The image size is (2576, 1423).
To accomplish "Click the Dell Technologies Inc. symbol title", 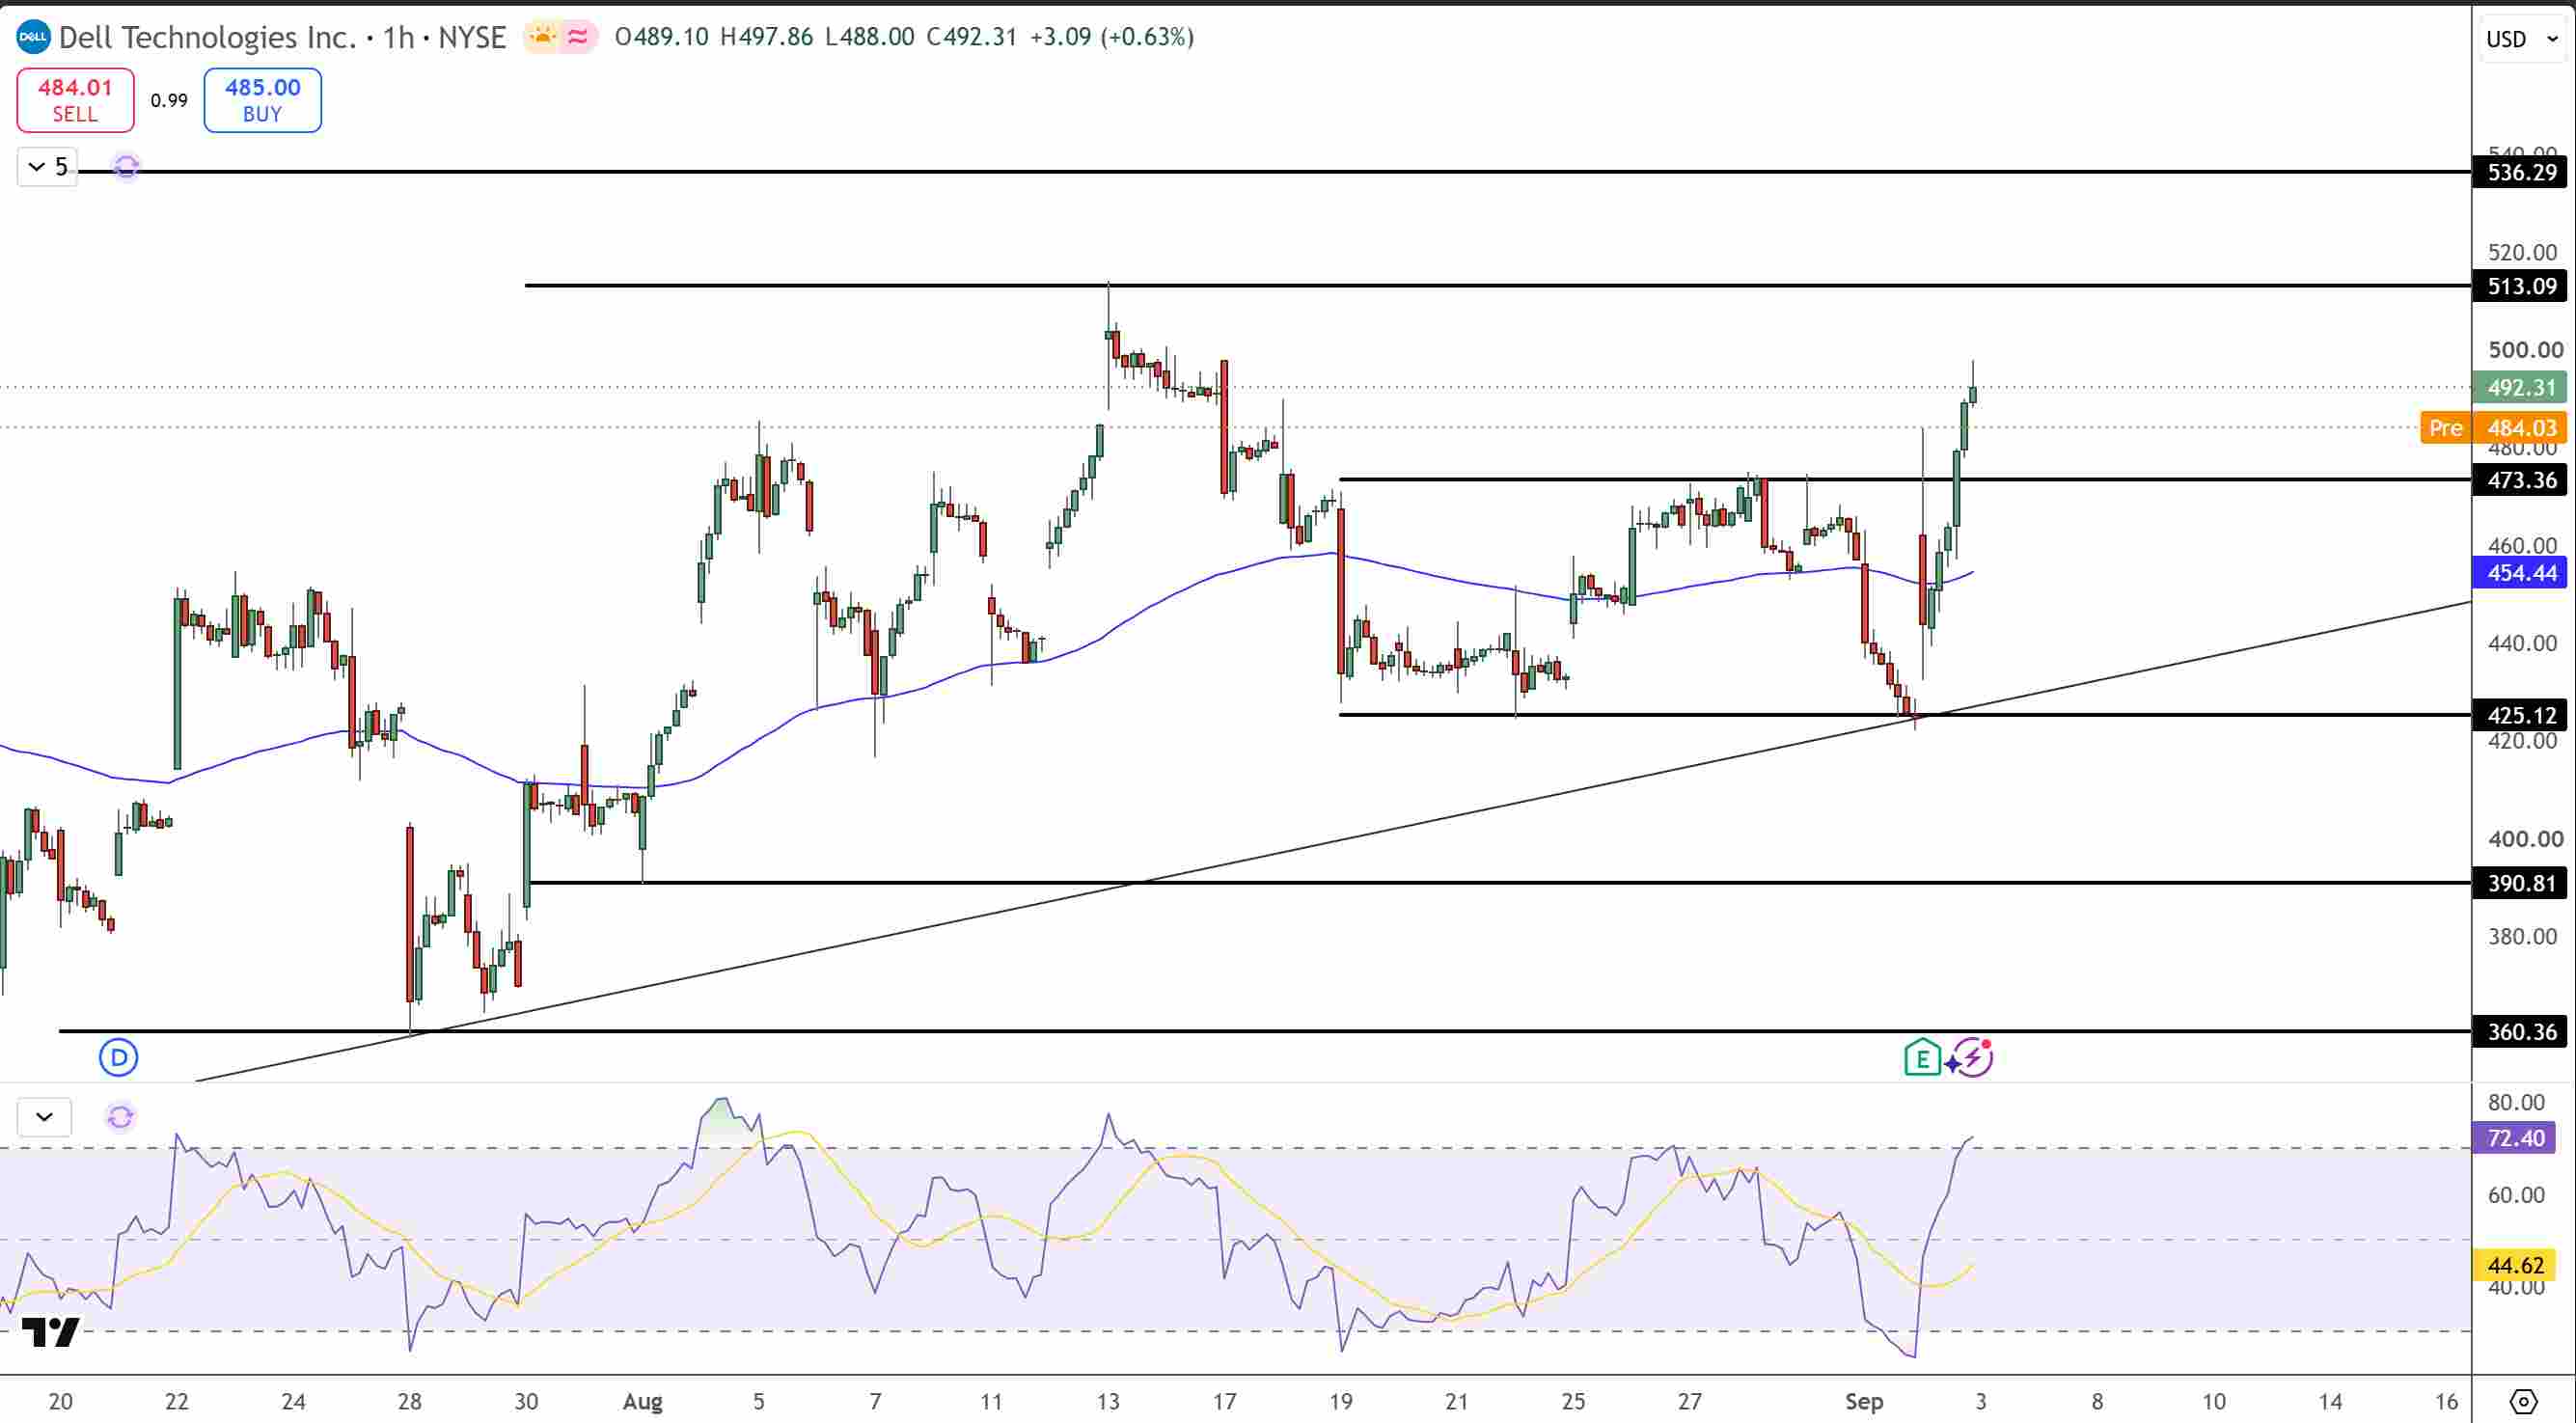I will (208, 38).
